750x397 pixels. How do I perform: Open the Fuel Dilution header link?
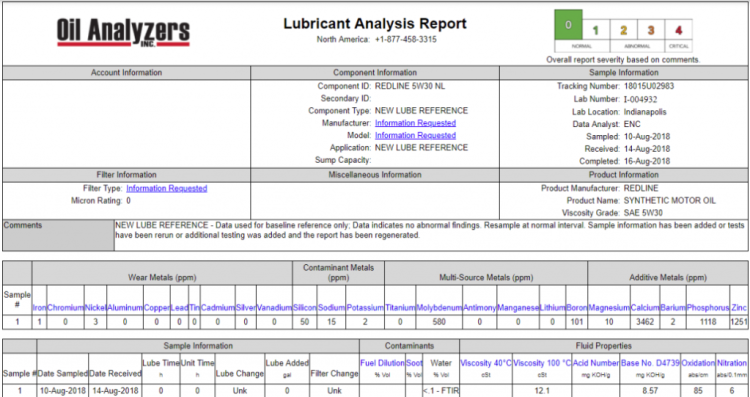(382, 363)
